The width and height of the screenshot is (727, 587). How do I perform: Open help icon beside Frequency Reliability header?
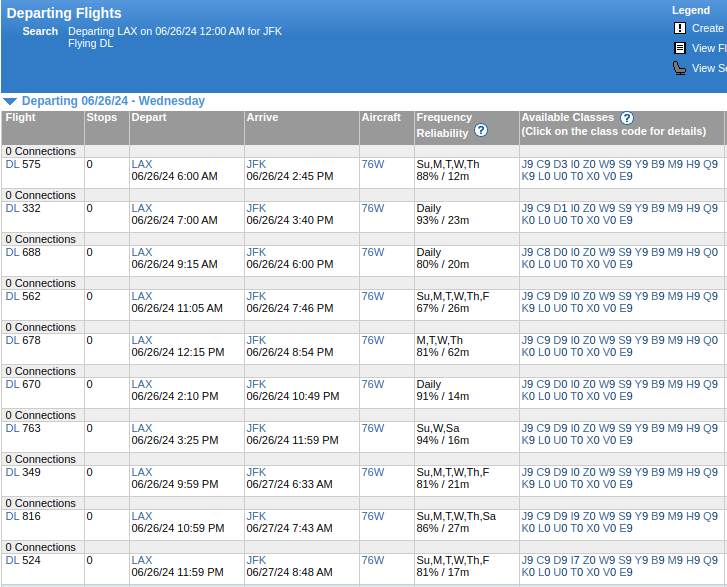(481, 131)
